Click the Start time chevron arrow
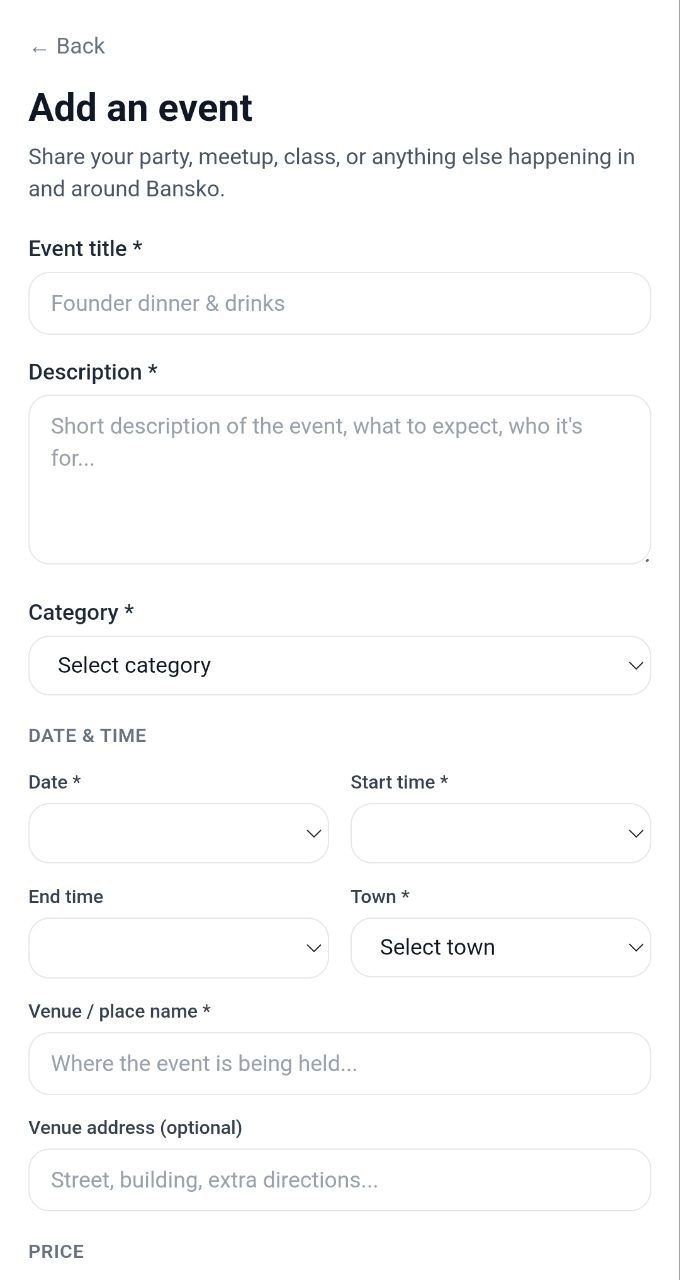The image size is (680, 1280). [636, 833]
